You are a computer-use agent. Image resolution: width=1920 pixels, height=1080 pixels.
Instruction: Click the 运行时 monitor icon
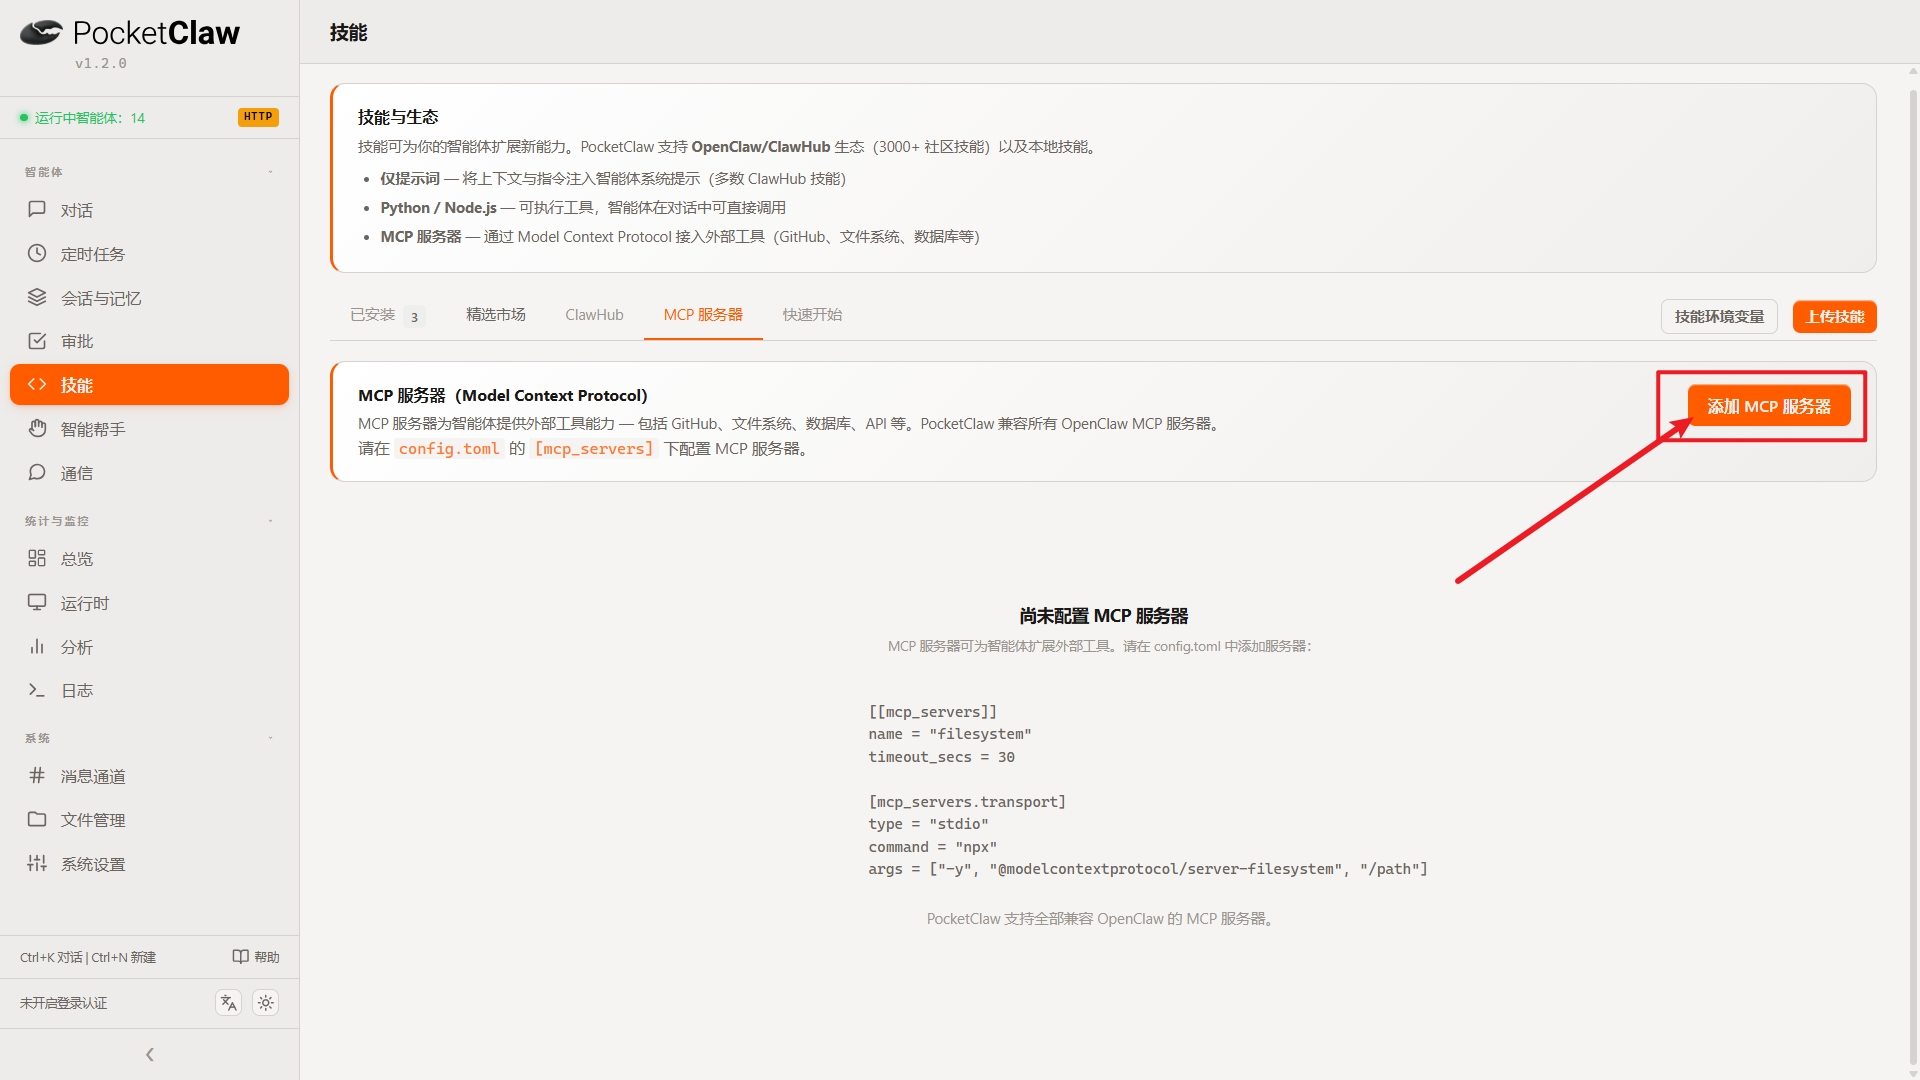(x=37, y=603)
